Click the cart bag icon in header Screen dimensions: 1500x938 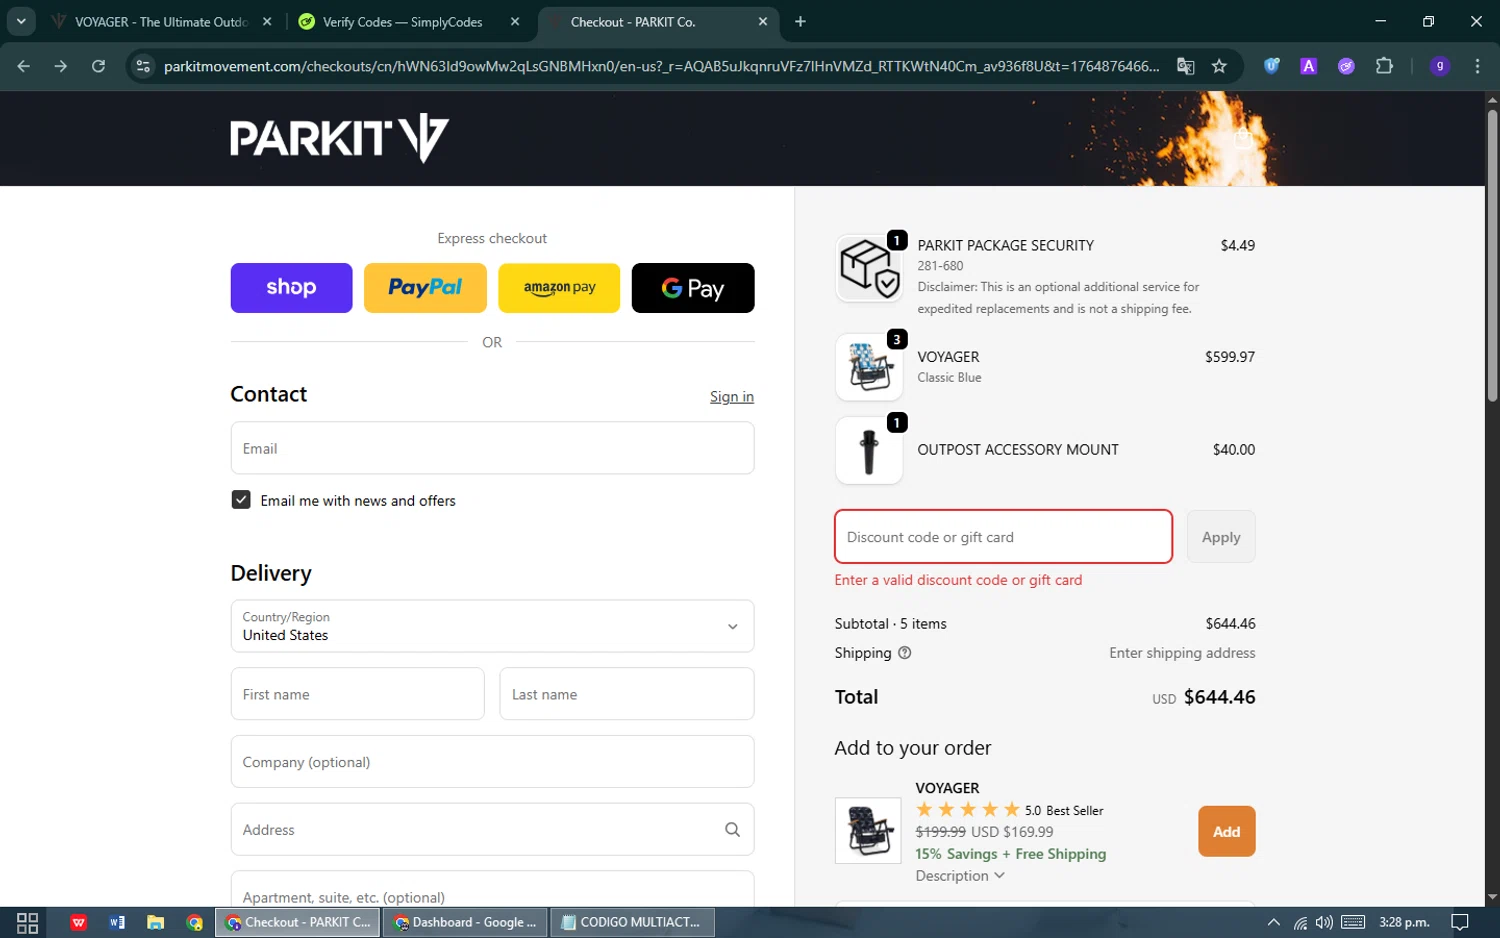pyautogui.click(x=1242, y=138)
